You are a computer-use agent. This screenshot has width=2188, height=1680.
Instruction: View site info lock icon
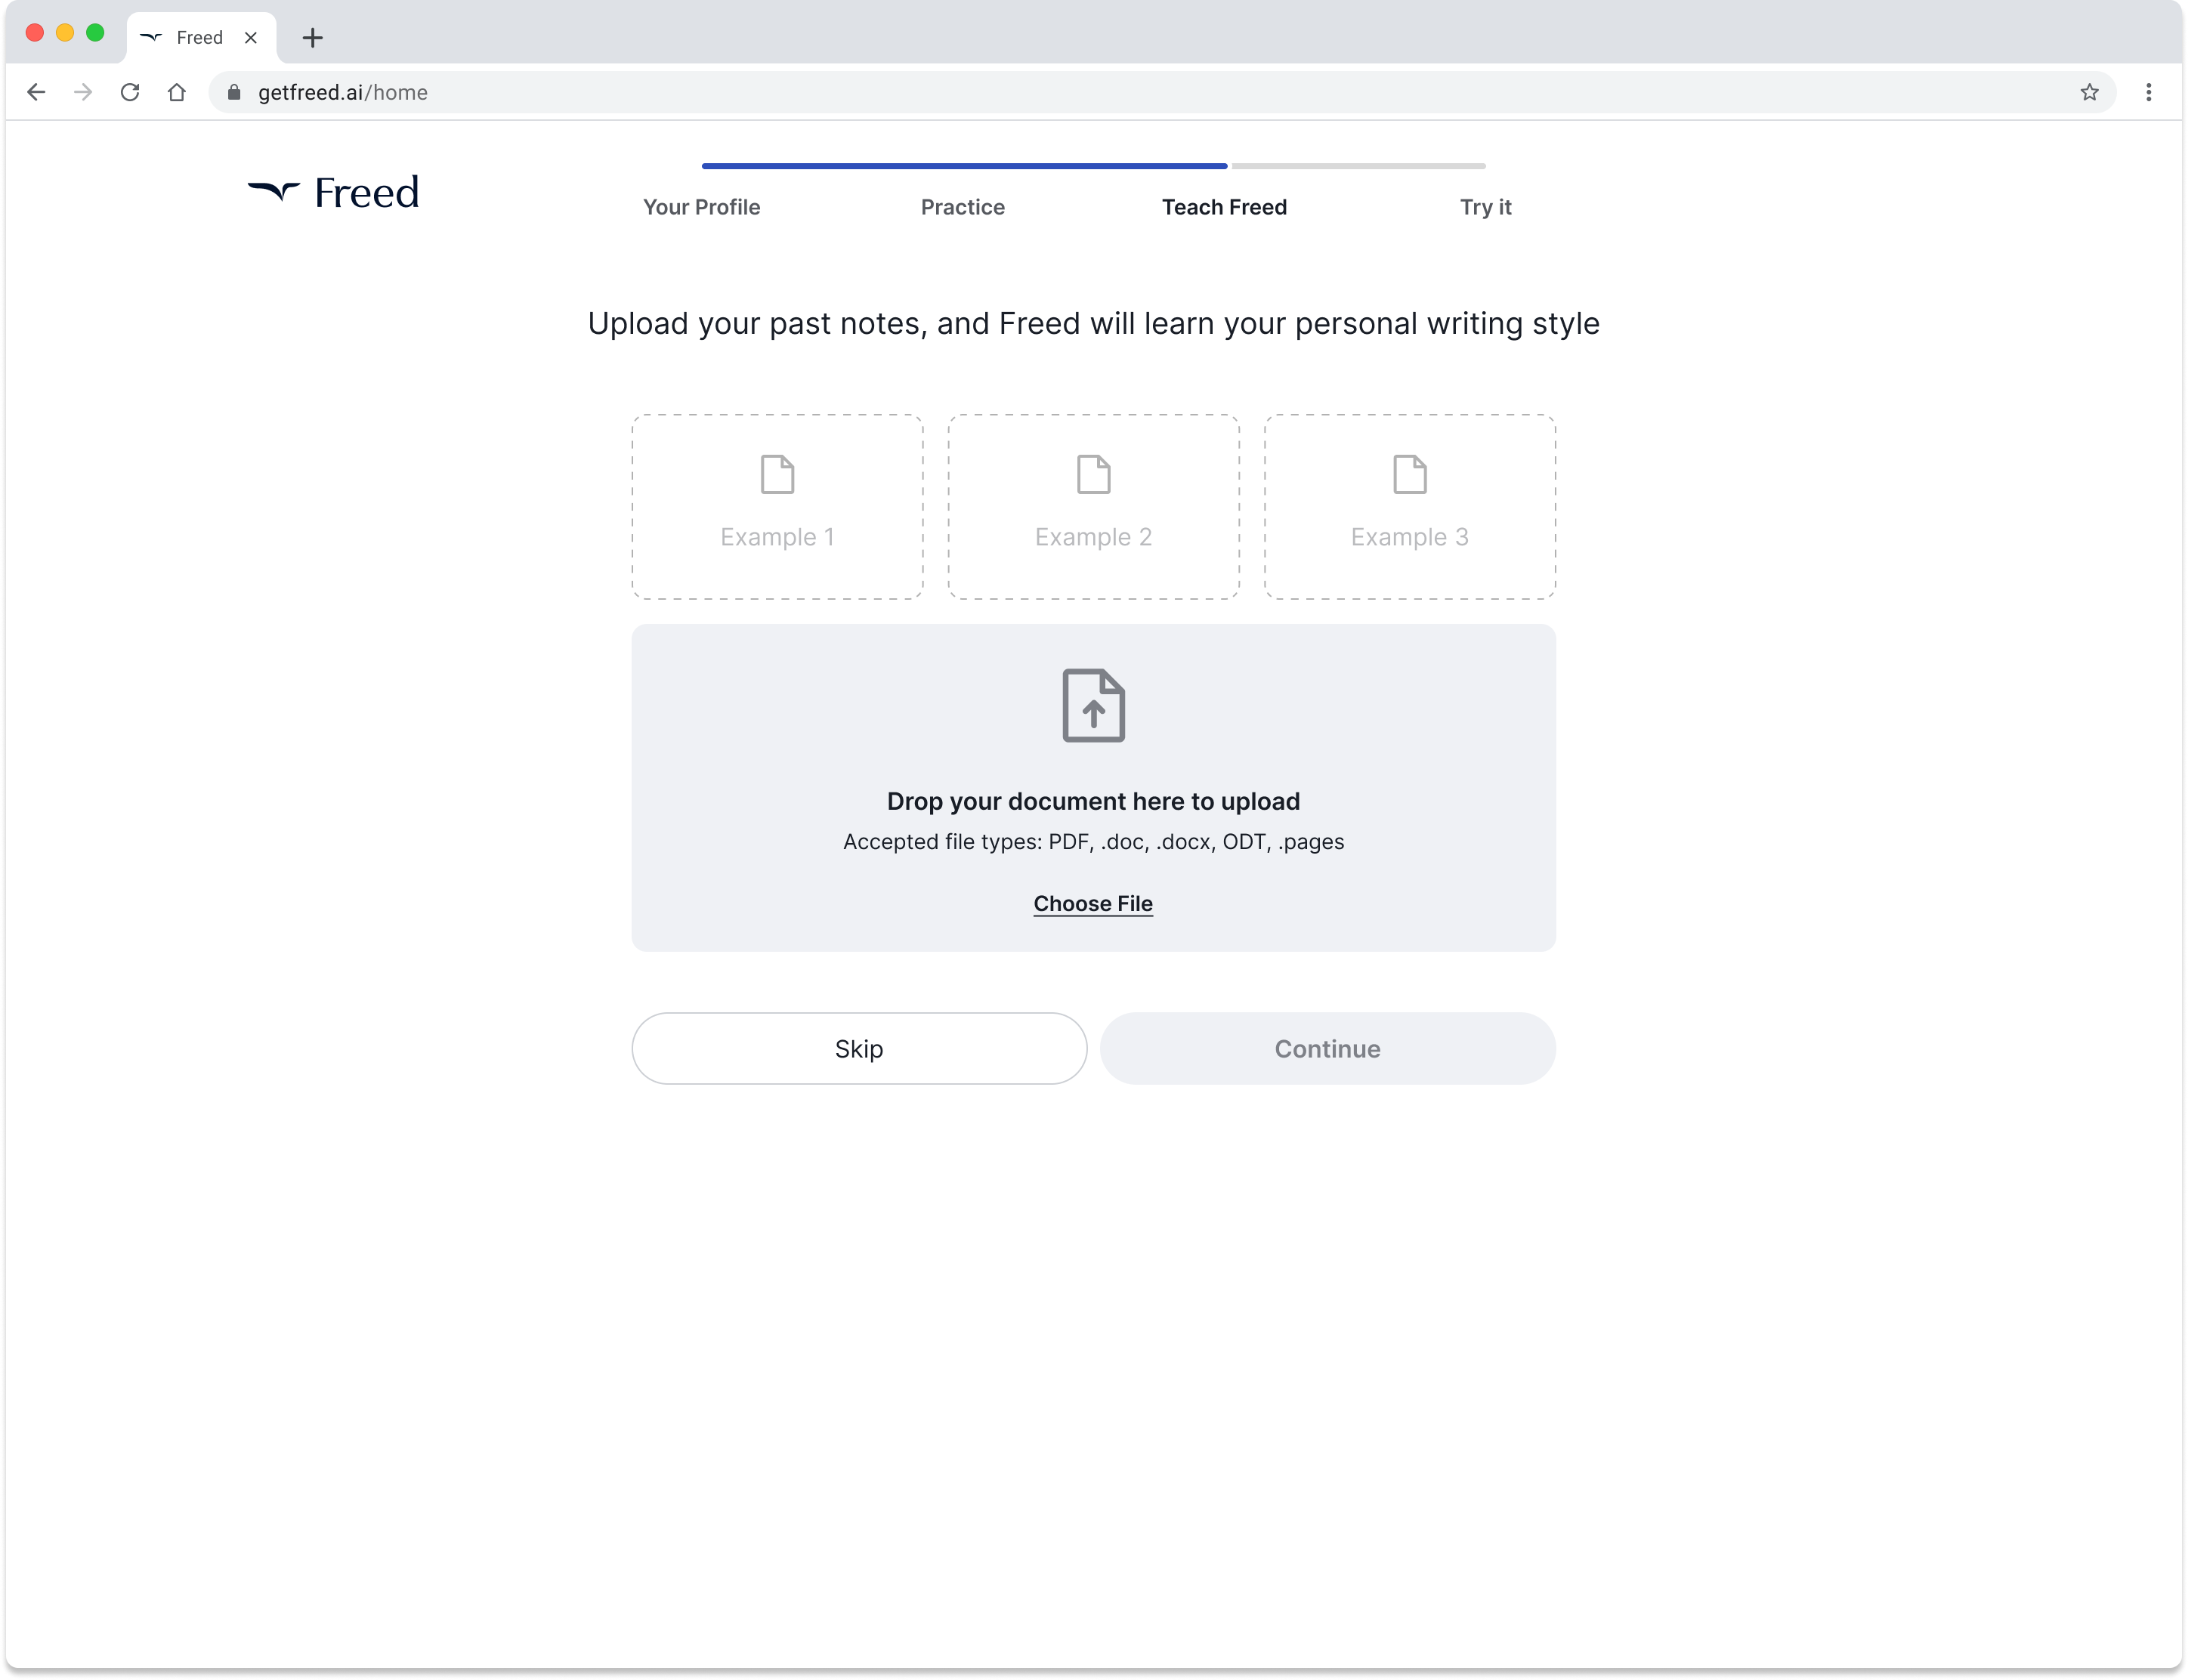click(234, 92)
